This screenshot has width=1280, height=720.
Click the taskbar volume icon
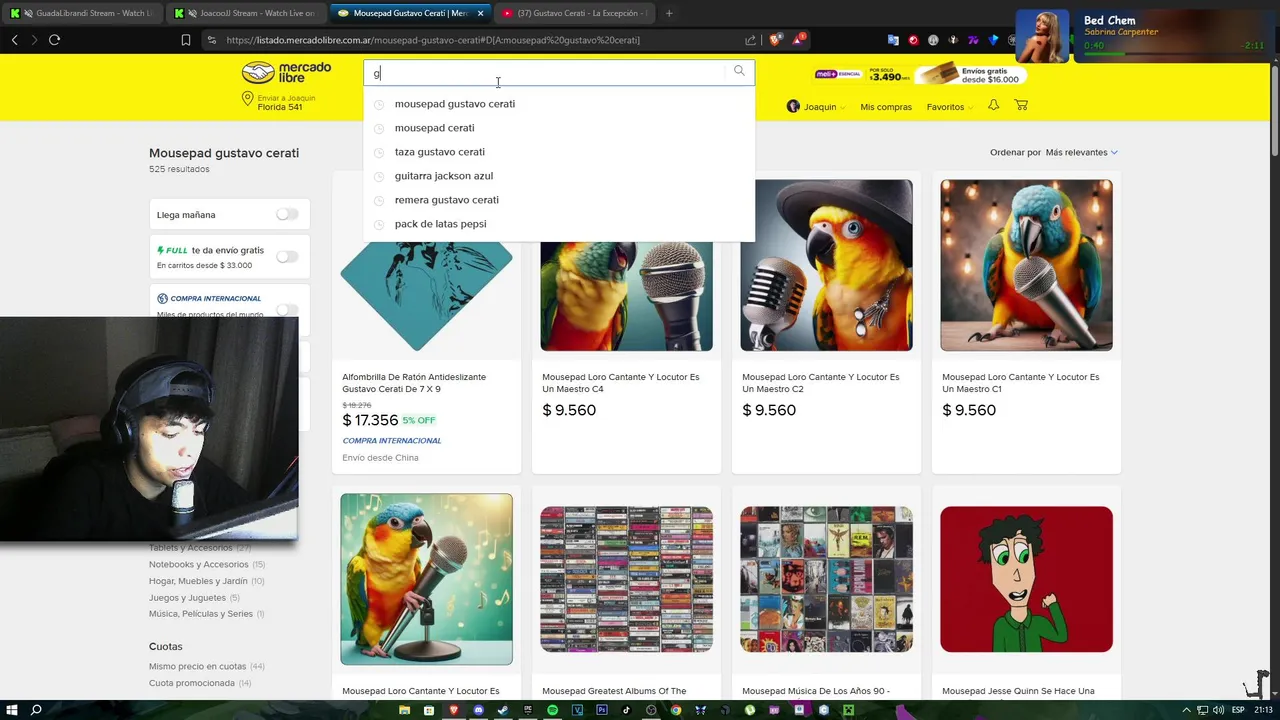click(1220, 710)
